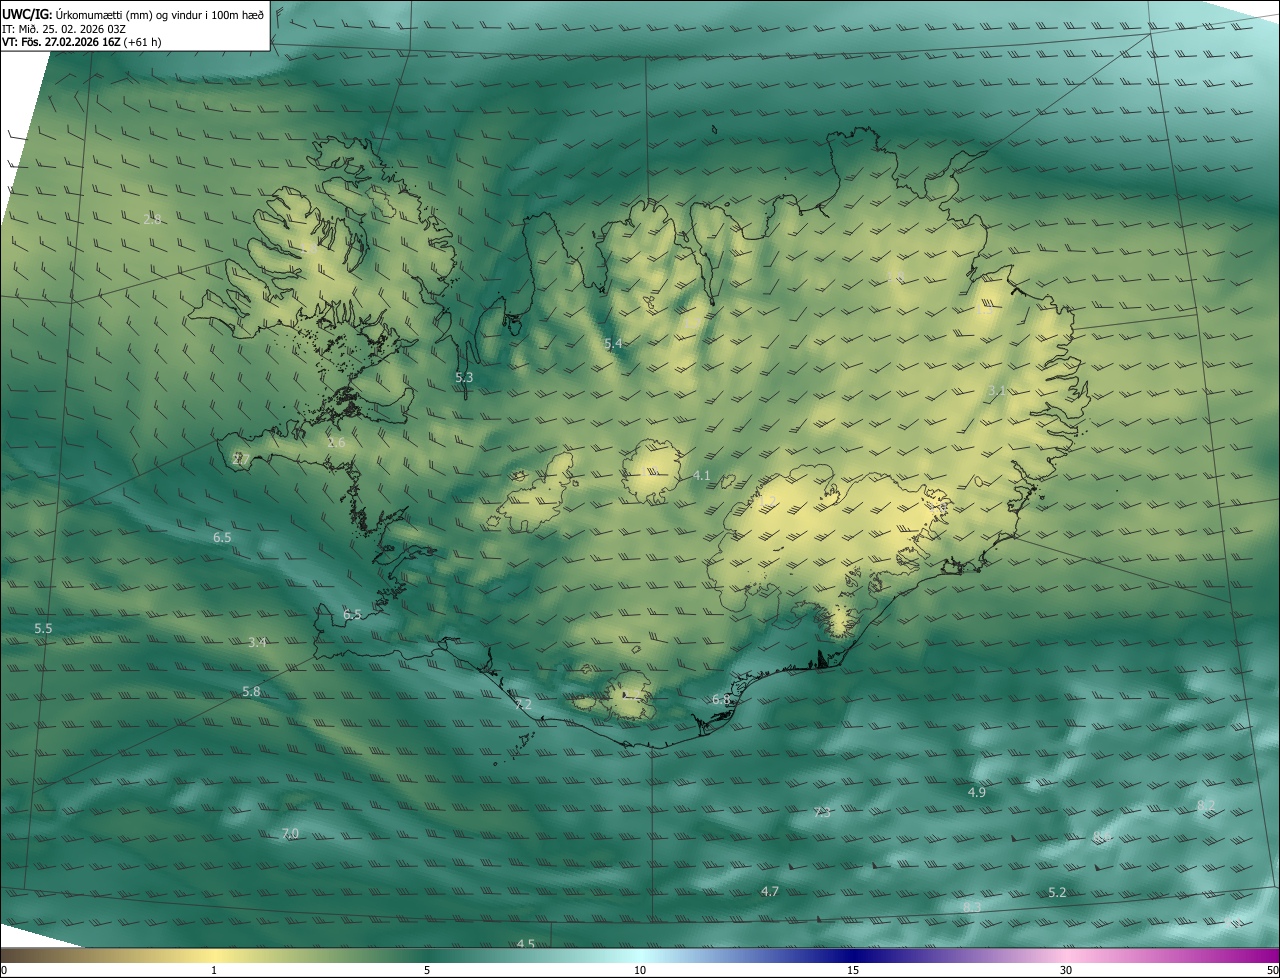The image size is (1280, 978).
Task: Click the '15' tick label on the colour scale
Action: click(853, 970)
